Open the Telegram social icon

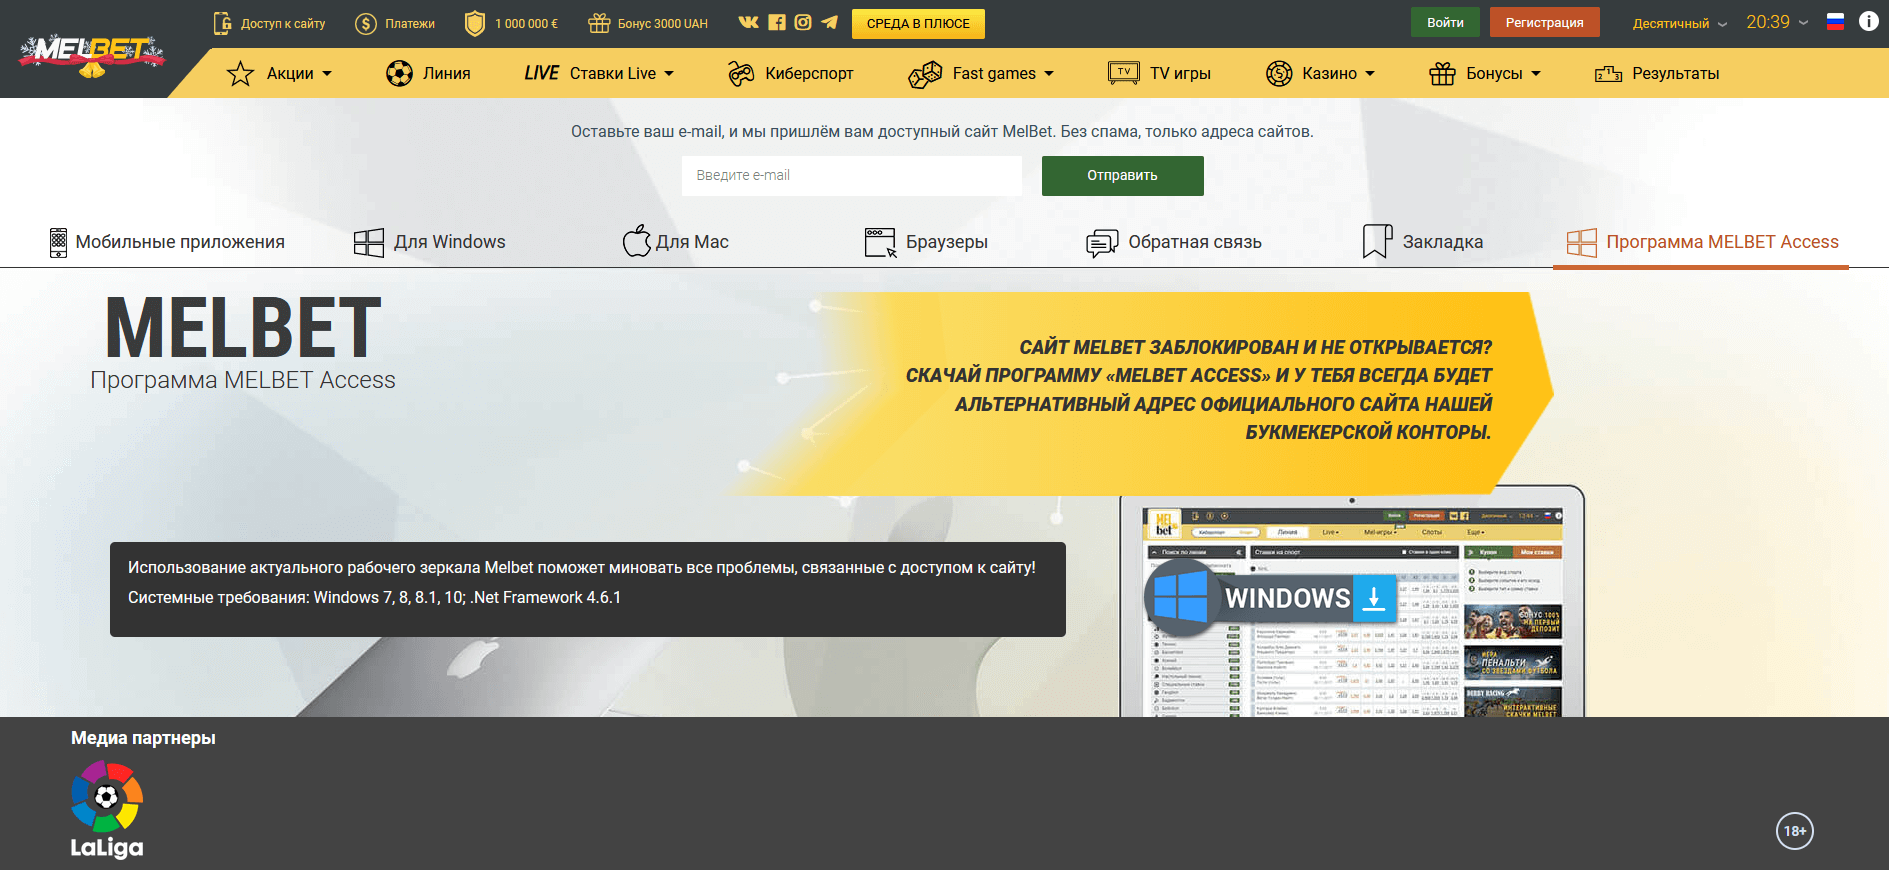pyautogui.click(x=829, y=22)
